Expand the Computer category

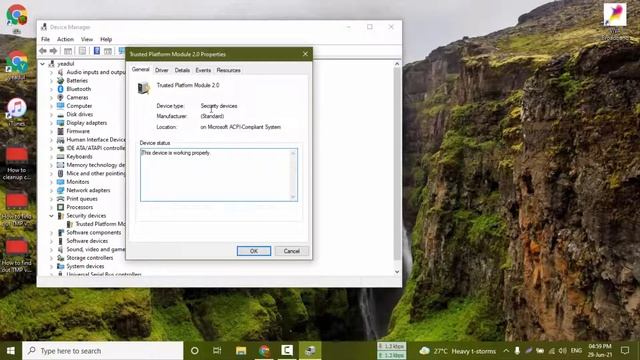tap(51, 106)
